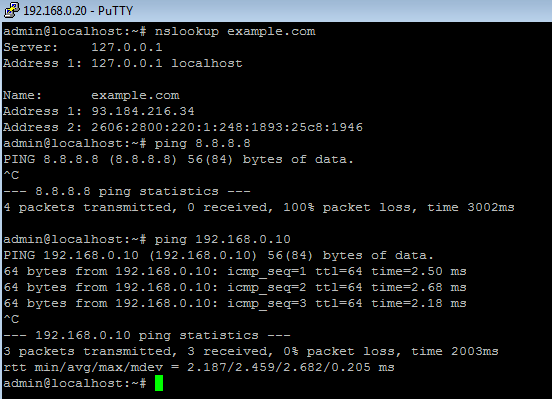Click the IPv6 address 2606:2800:220:1:248:1893:25c8:1946
Screen dimensions: 552x399
(227, 127)
